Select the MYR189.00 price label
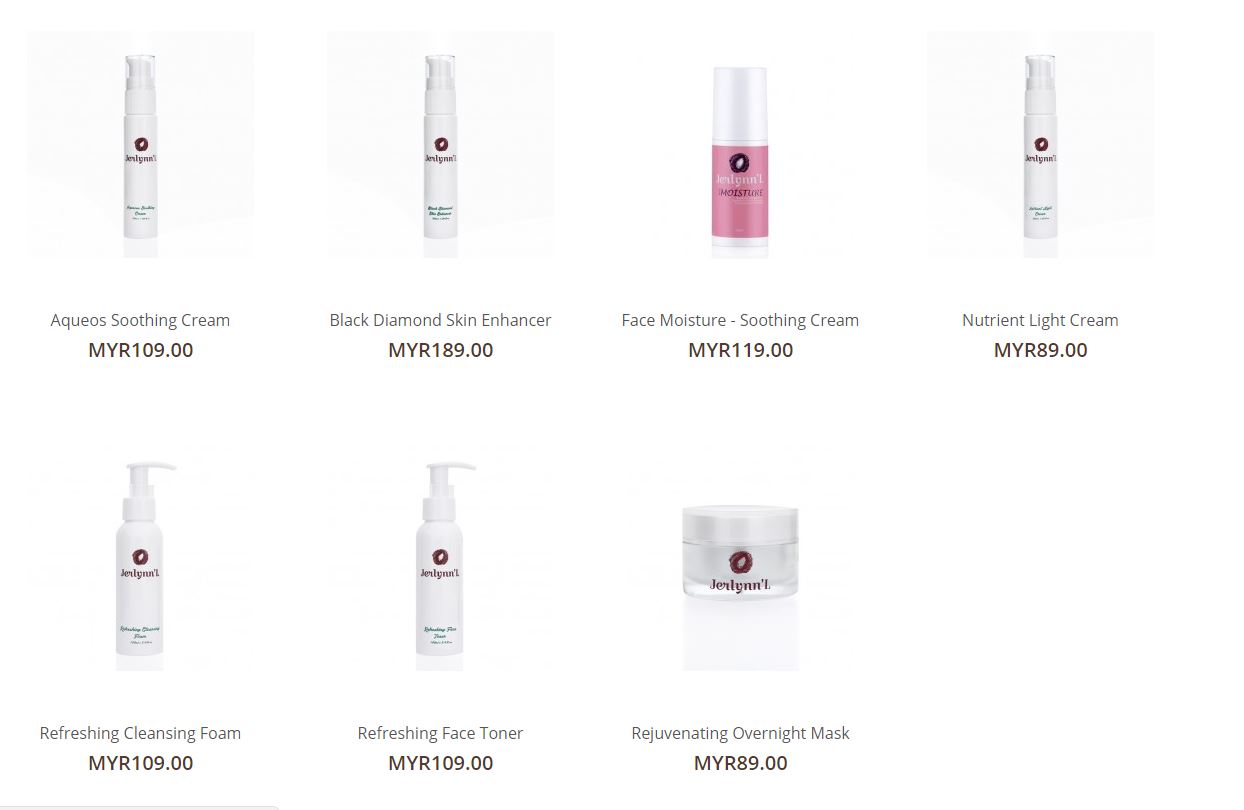This screenshot has width=1244, height=810. 440,350
